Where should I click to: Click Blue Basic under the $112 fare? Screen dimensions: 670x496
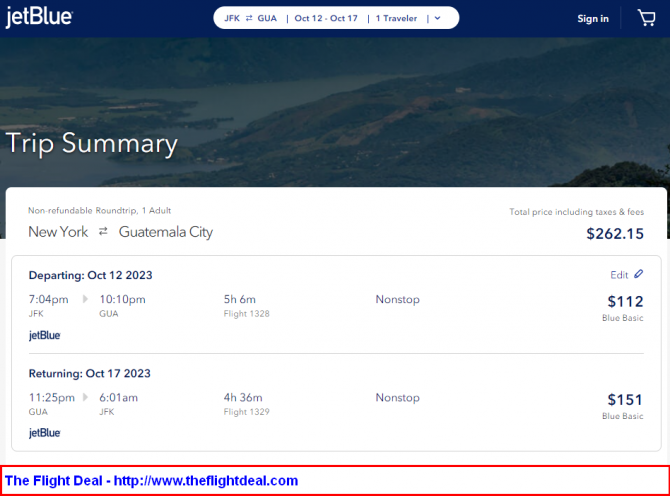(623, 318)
